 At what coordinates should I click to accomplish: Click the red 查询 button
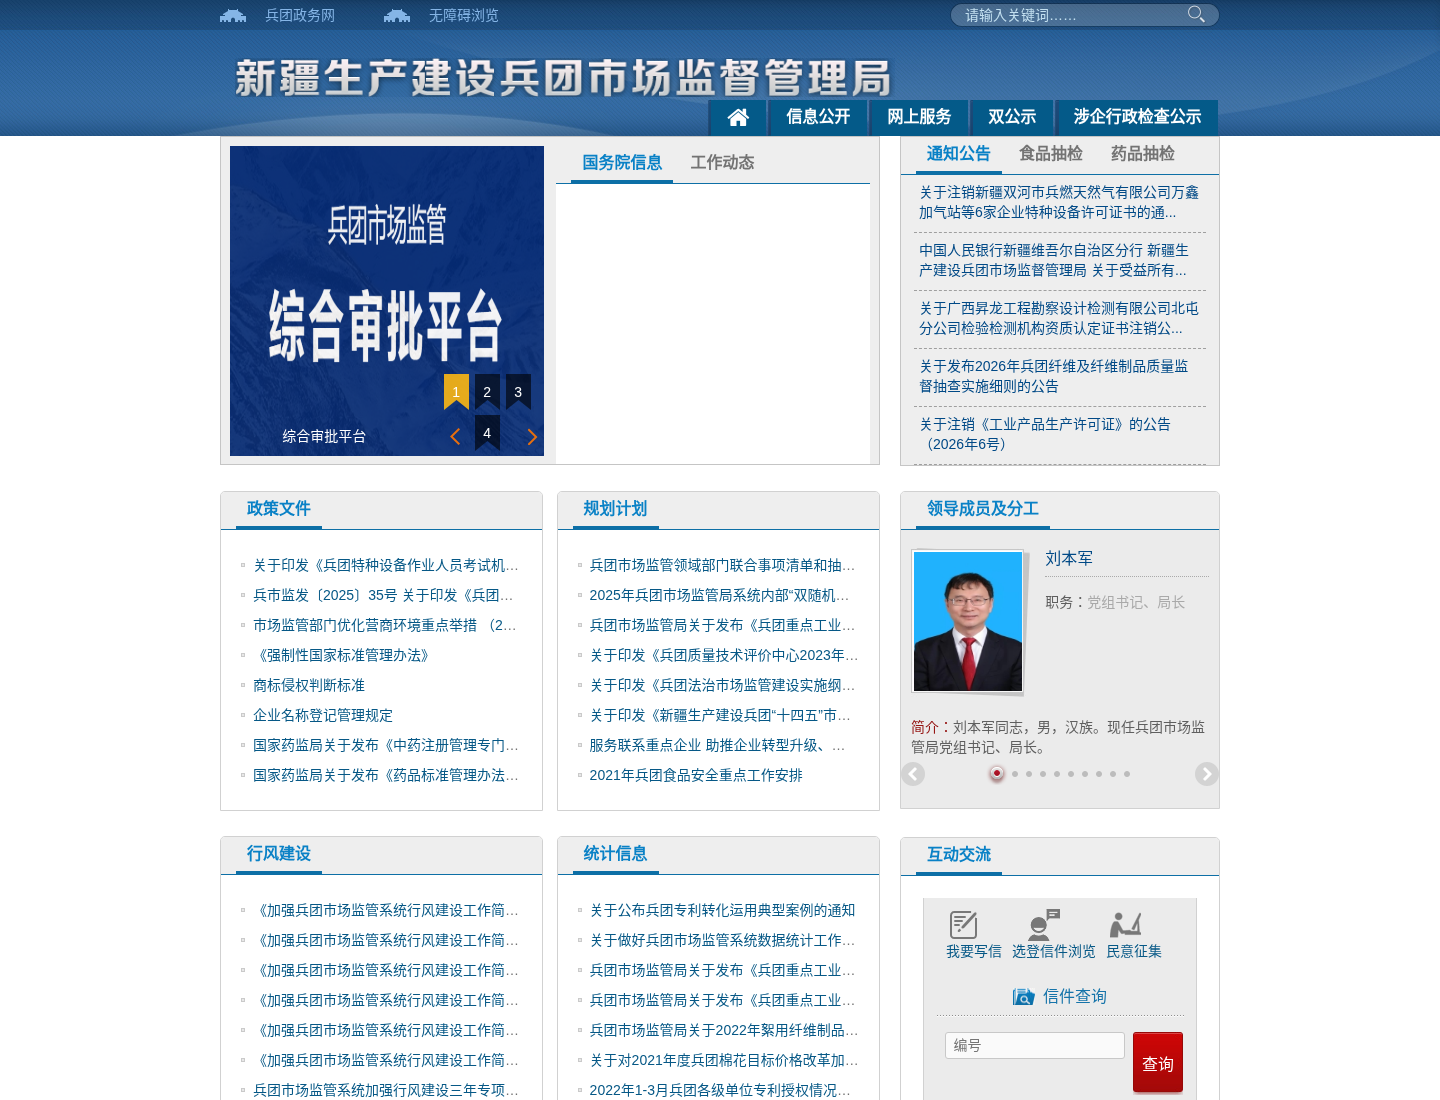[1158, 1063]
